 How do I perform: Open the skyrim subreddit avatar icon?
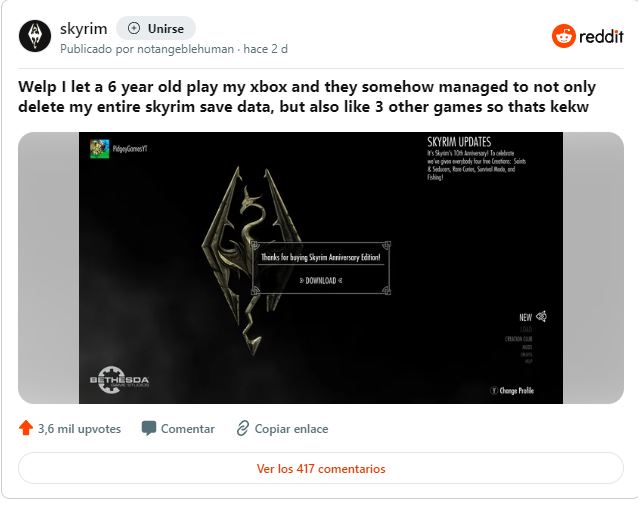tap(35, 36)
